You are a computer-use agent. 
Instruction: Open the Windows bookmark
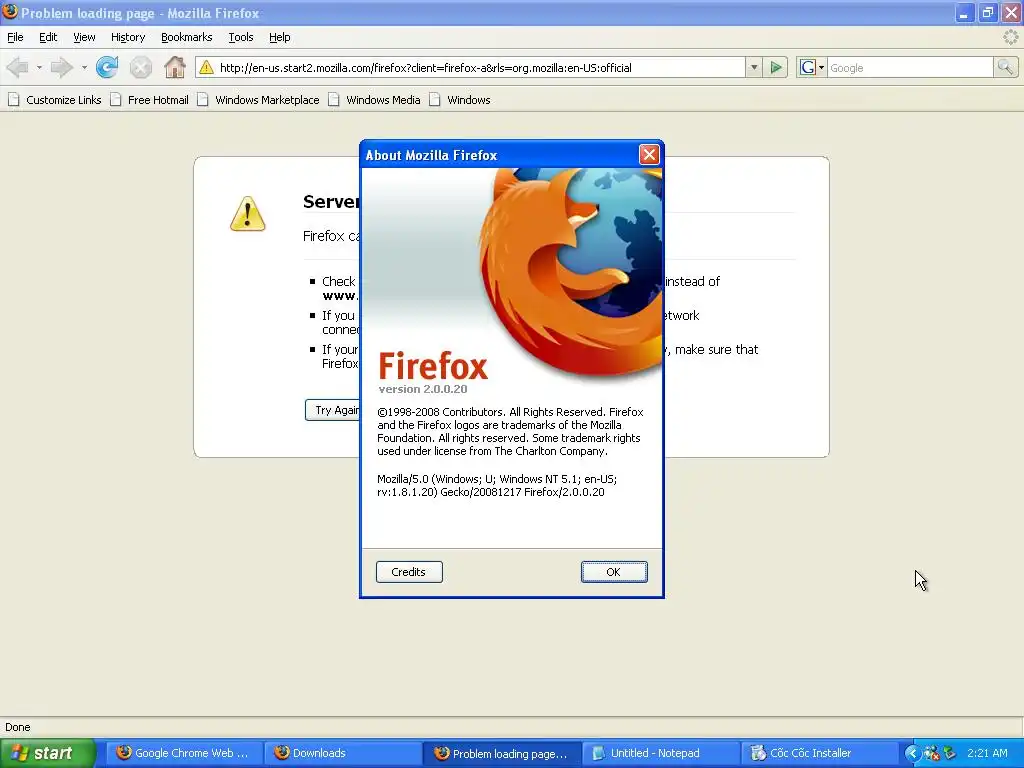(460, 100)
